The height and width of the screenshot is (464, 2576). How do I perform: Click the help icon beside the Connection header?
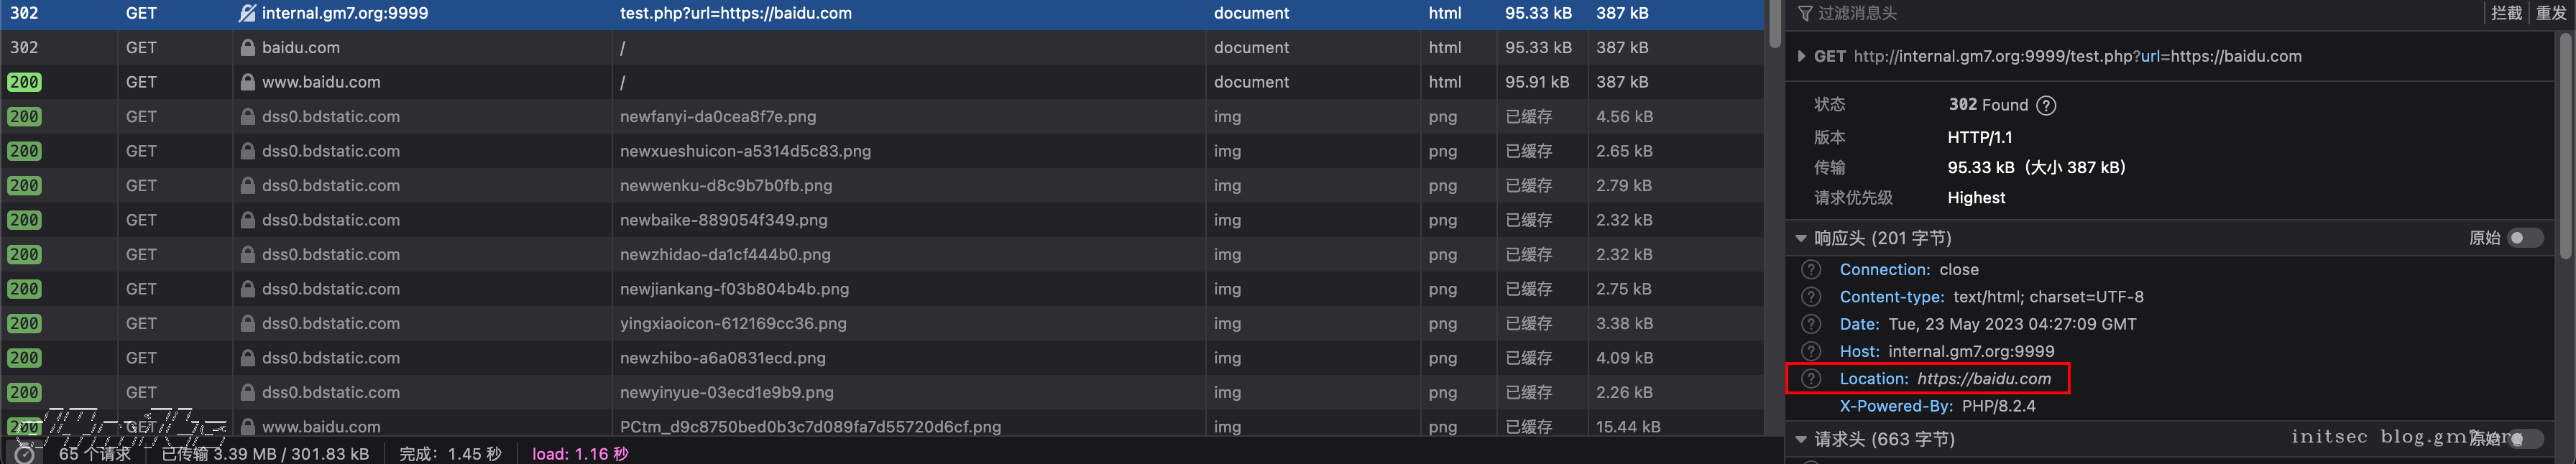[x=1811, y=270]
